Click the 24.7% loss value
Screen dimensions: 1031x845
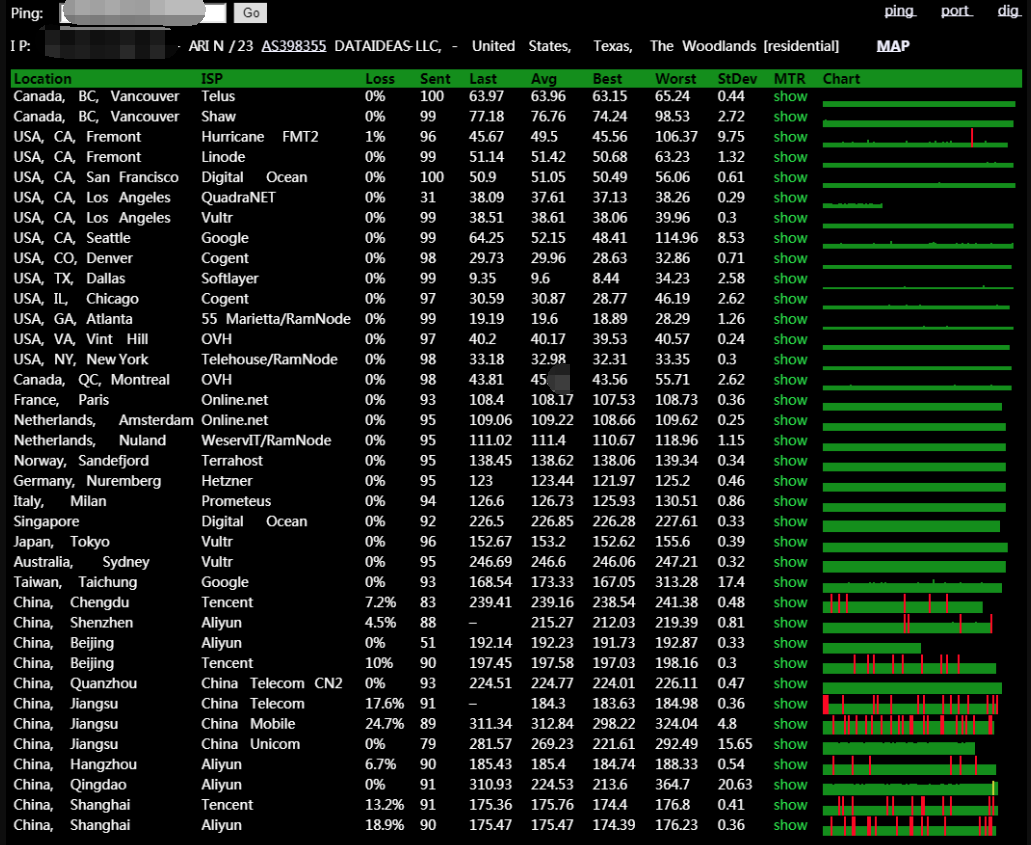[385, 725]
